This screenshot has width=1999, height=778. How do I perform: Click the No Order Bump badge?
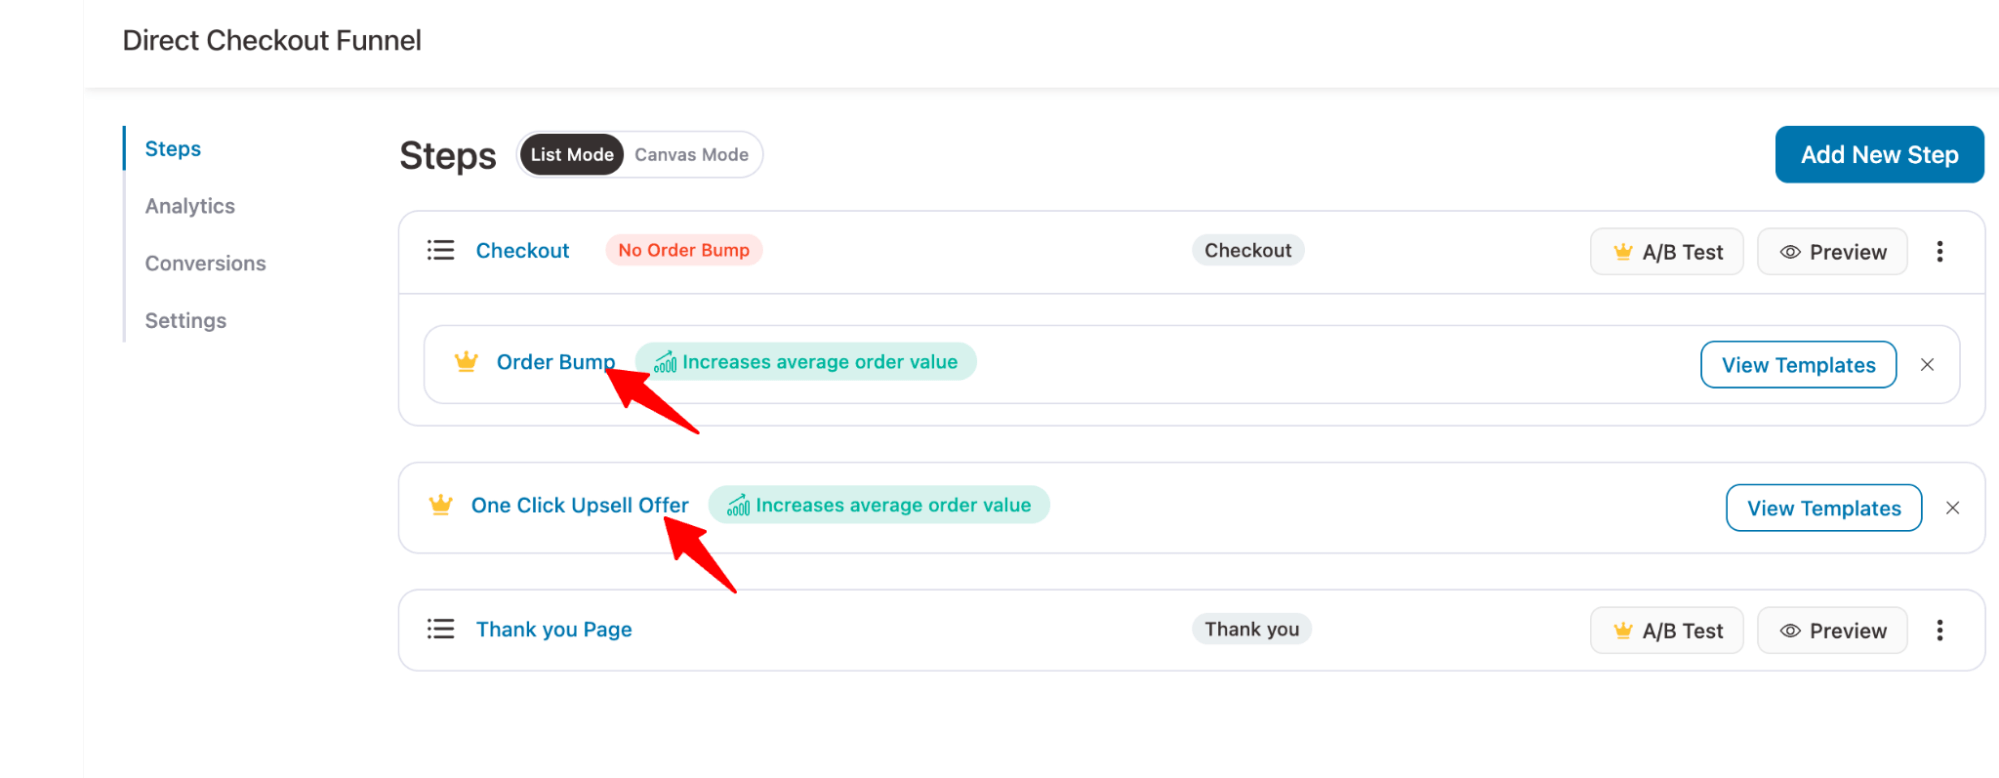click(x=683, y=250)
